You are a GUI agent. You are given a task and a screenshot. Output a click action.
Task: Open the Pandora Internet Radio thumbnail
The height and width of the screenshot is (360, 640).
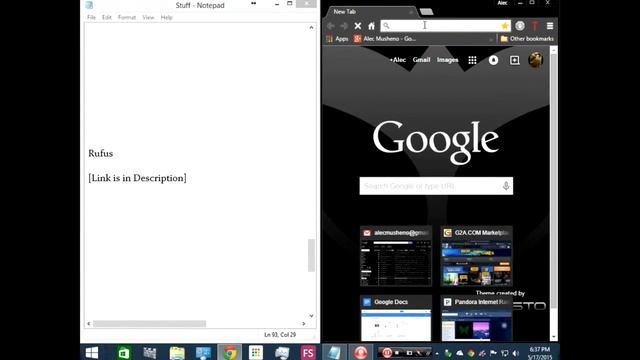[x=476, y=318]
